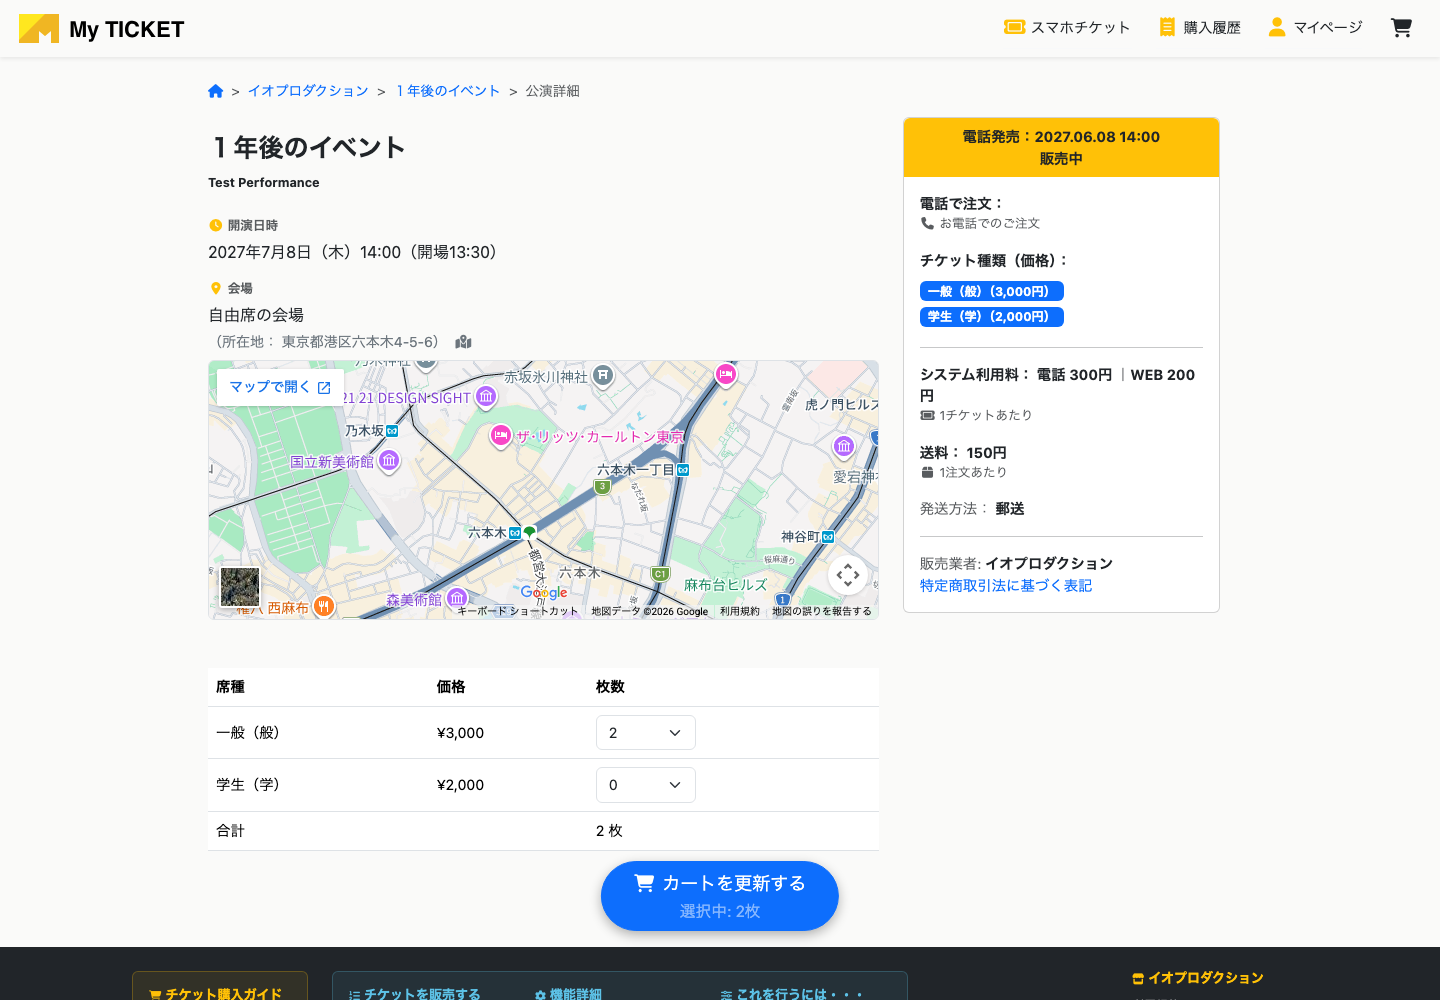Image resolution: width=1440 pixels, height=1000 pixels.
Task: Click the My TICKET logo
Action: [x=101, y=29]
